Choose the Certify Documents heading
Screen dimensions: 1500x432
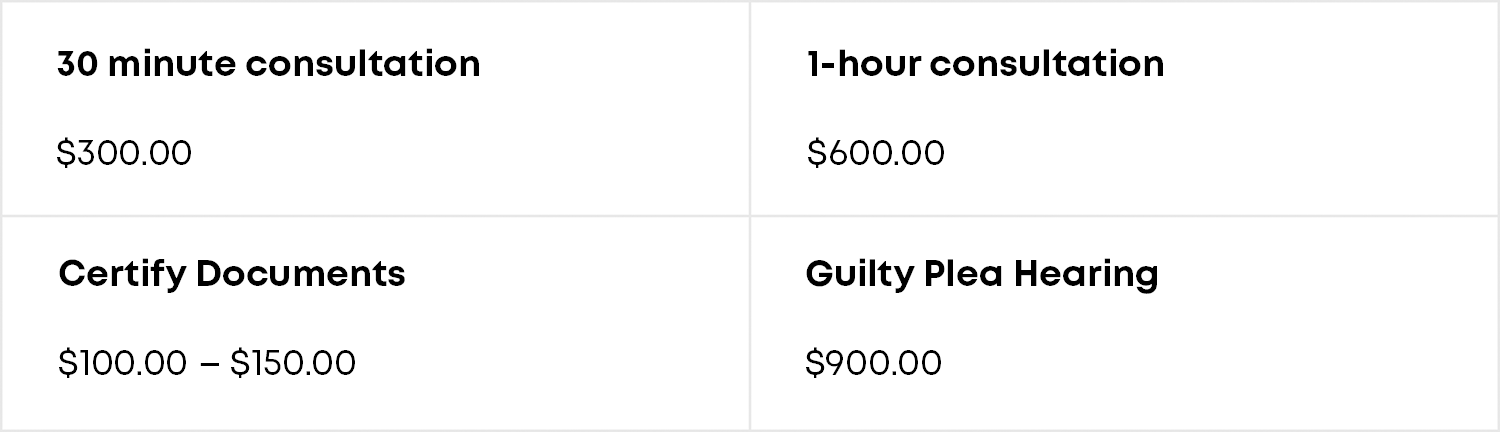pyautogui.click(x=232, y=274)
